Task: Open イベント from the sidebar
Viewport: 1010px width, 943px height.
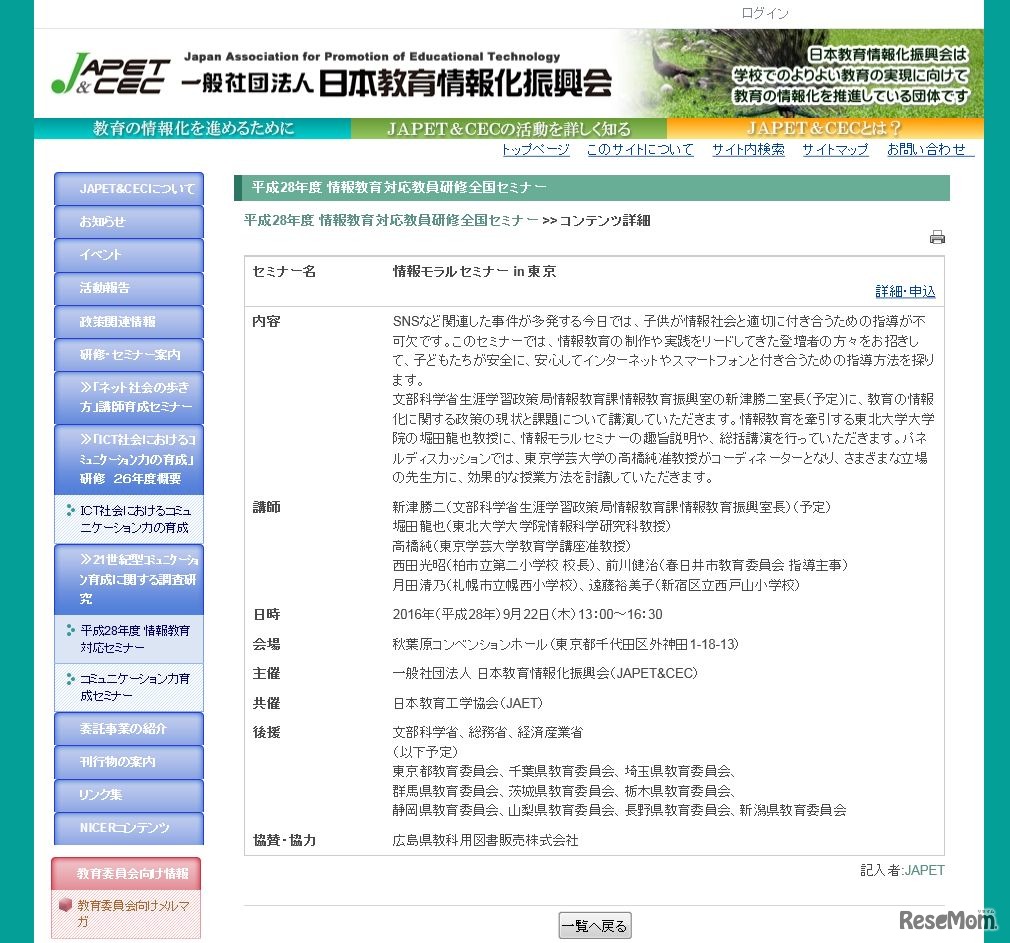Action: pyautogui.click(x=128, y=255)
